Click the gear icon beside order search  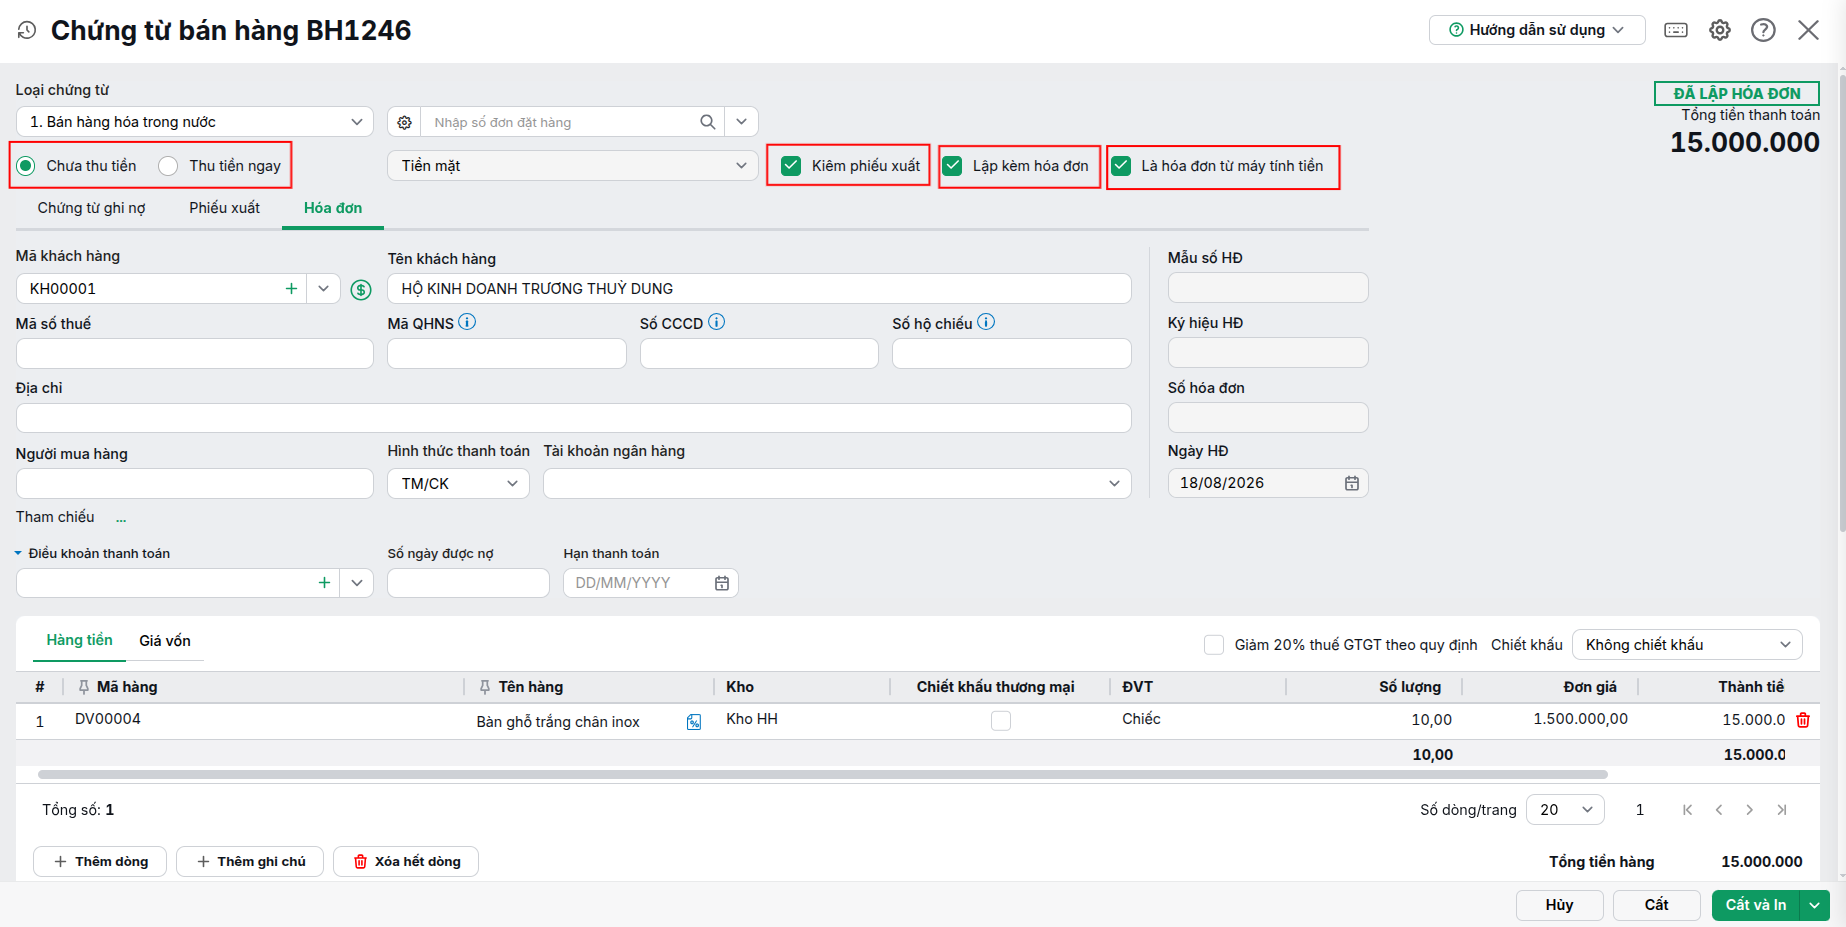point(404,122)
